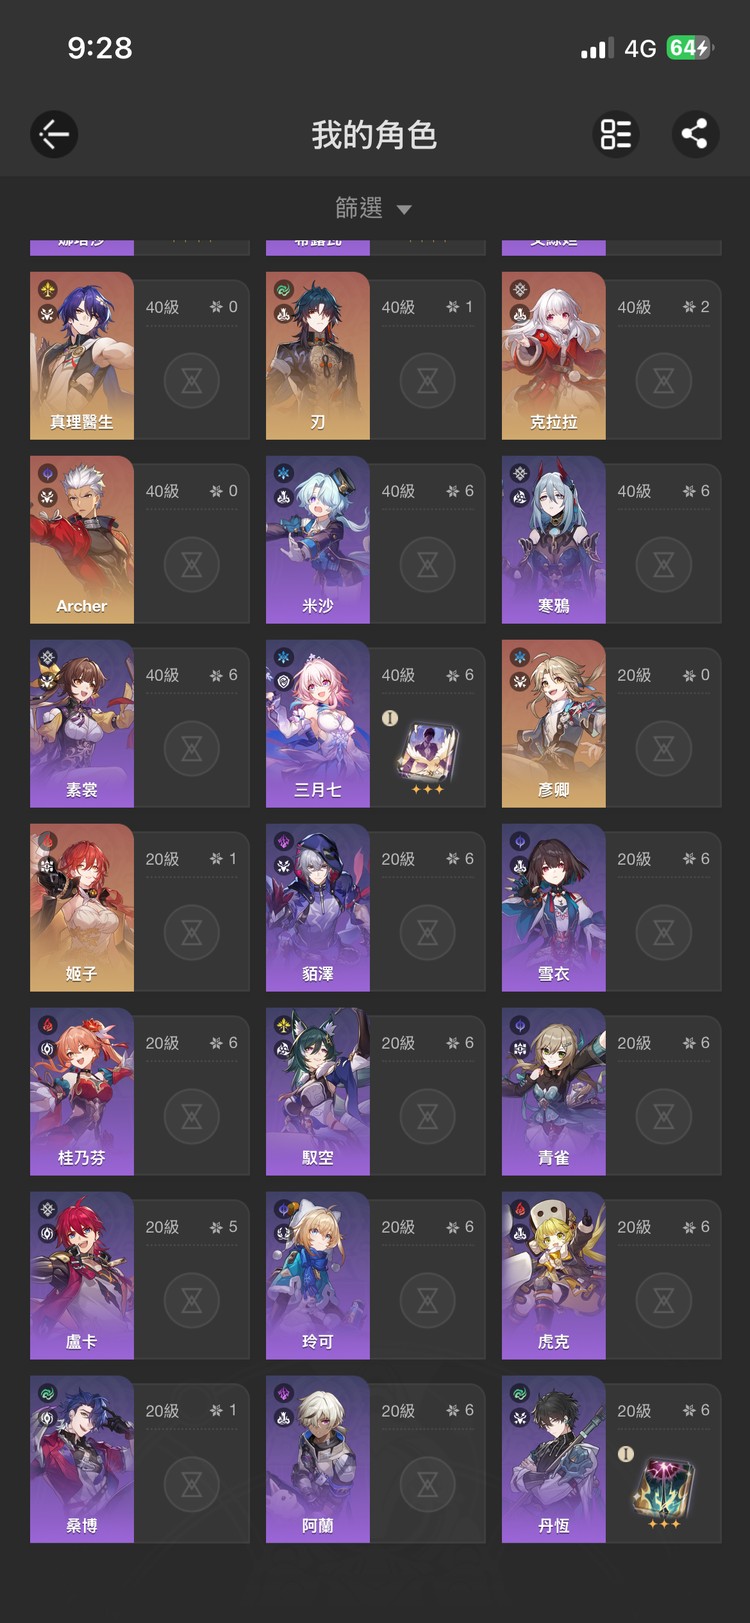
Task: Tap the back arrow icon
Action: click(54, 134)
